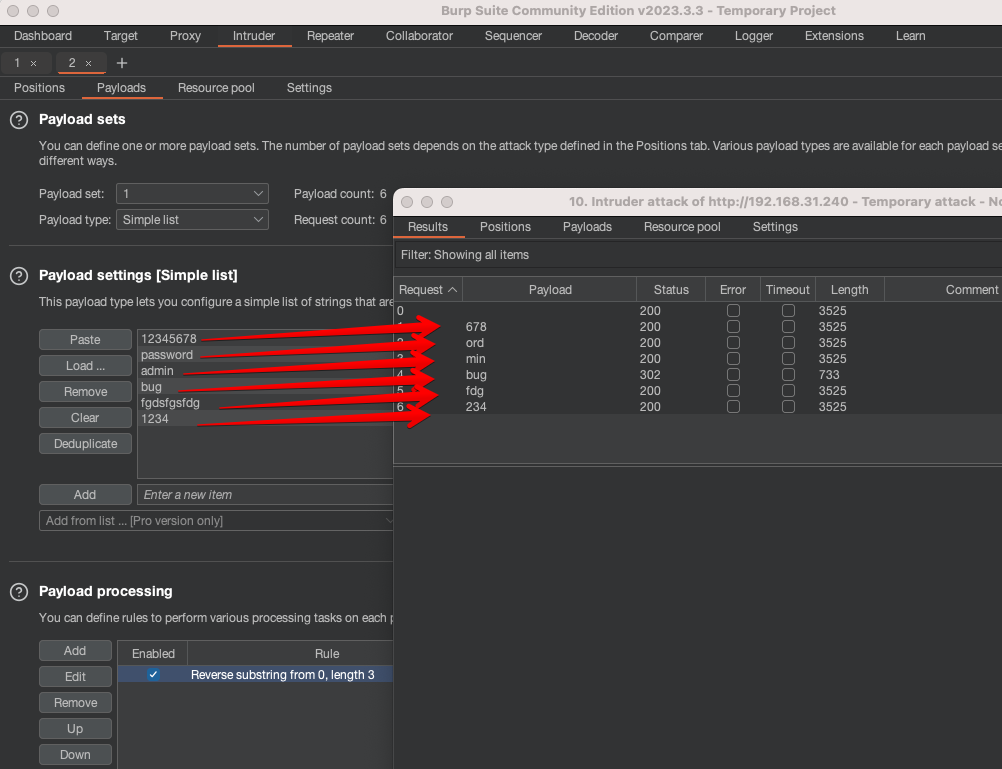Open help for Payload sets section

(19, 120)
